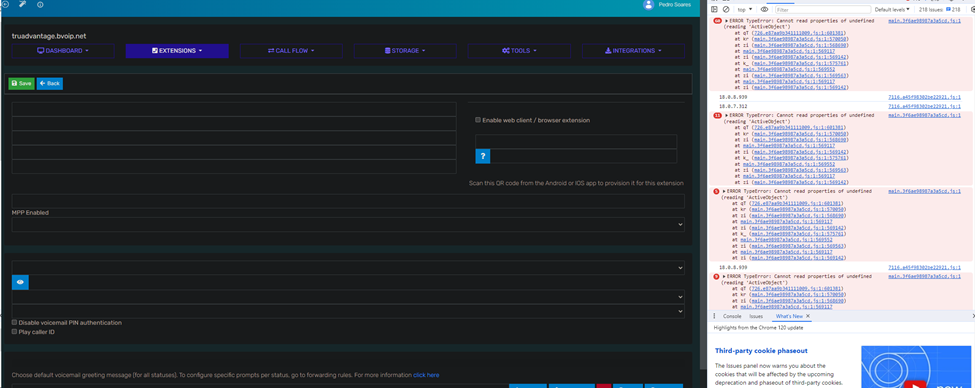
Task: Click the green Save button
Action: pyautogui.click(x=21, y=83)
